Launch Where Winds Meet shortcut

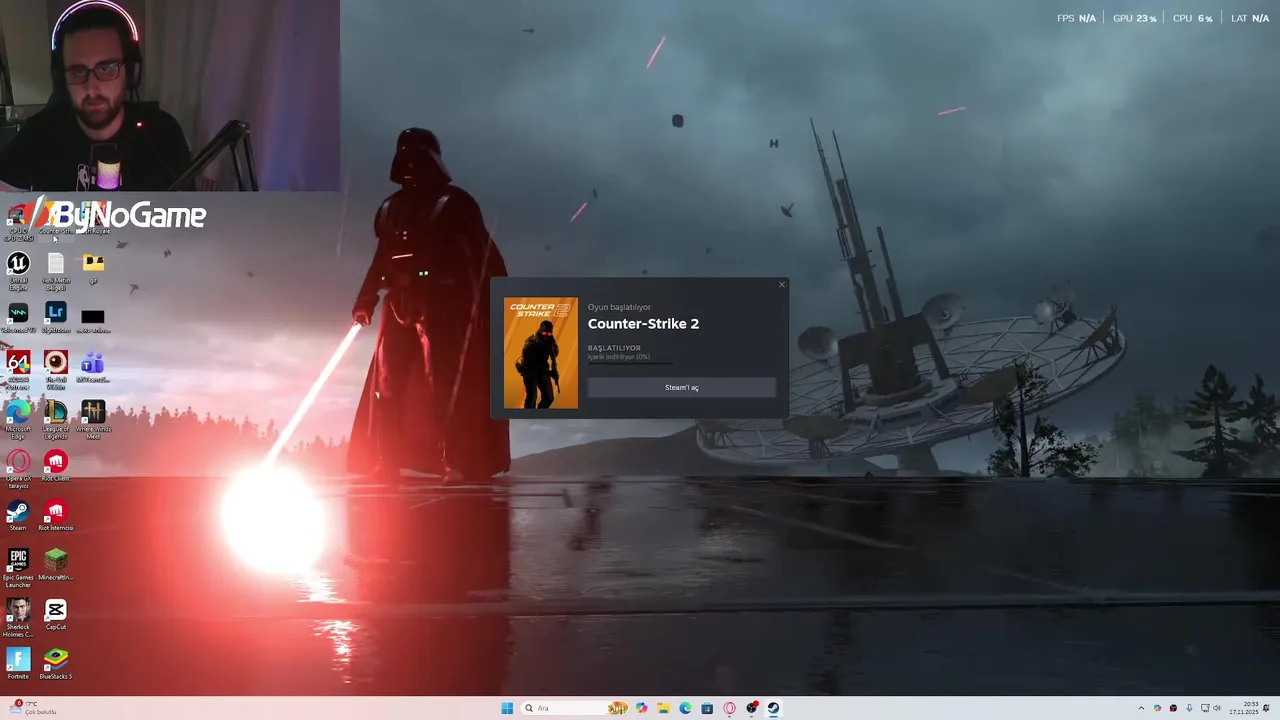coord(93,418)
